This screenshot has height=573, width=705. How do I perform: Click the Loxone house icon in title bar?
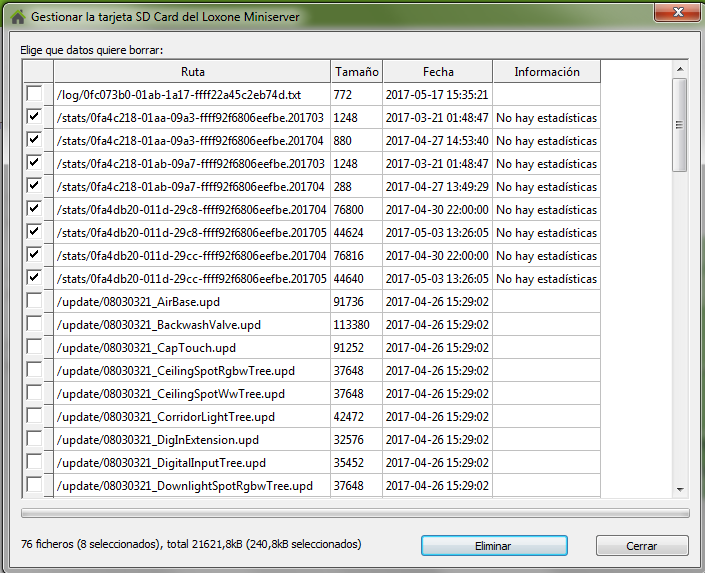click(17, 17)
